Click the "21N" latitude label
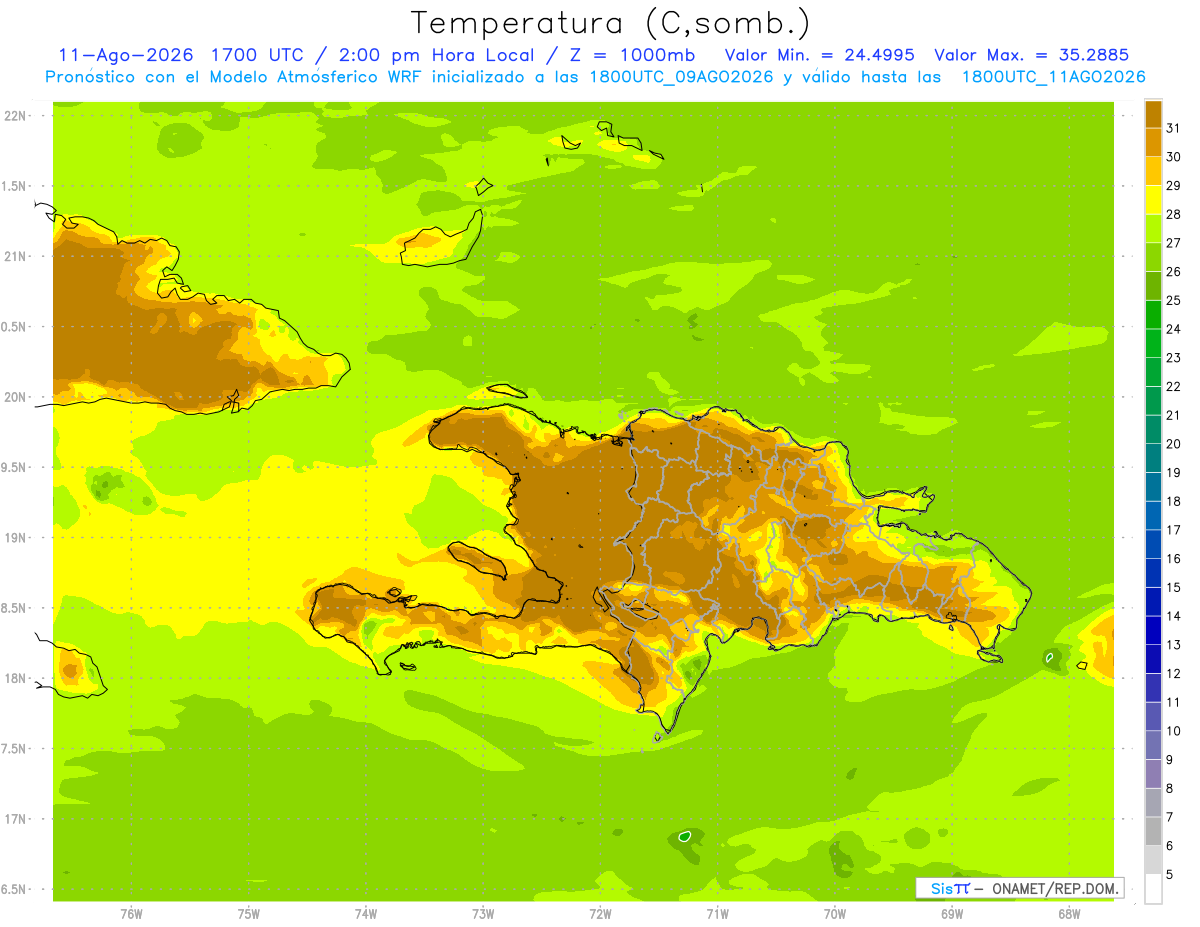 pyautogui.click(x=17, y=256)
